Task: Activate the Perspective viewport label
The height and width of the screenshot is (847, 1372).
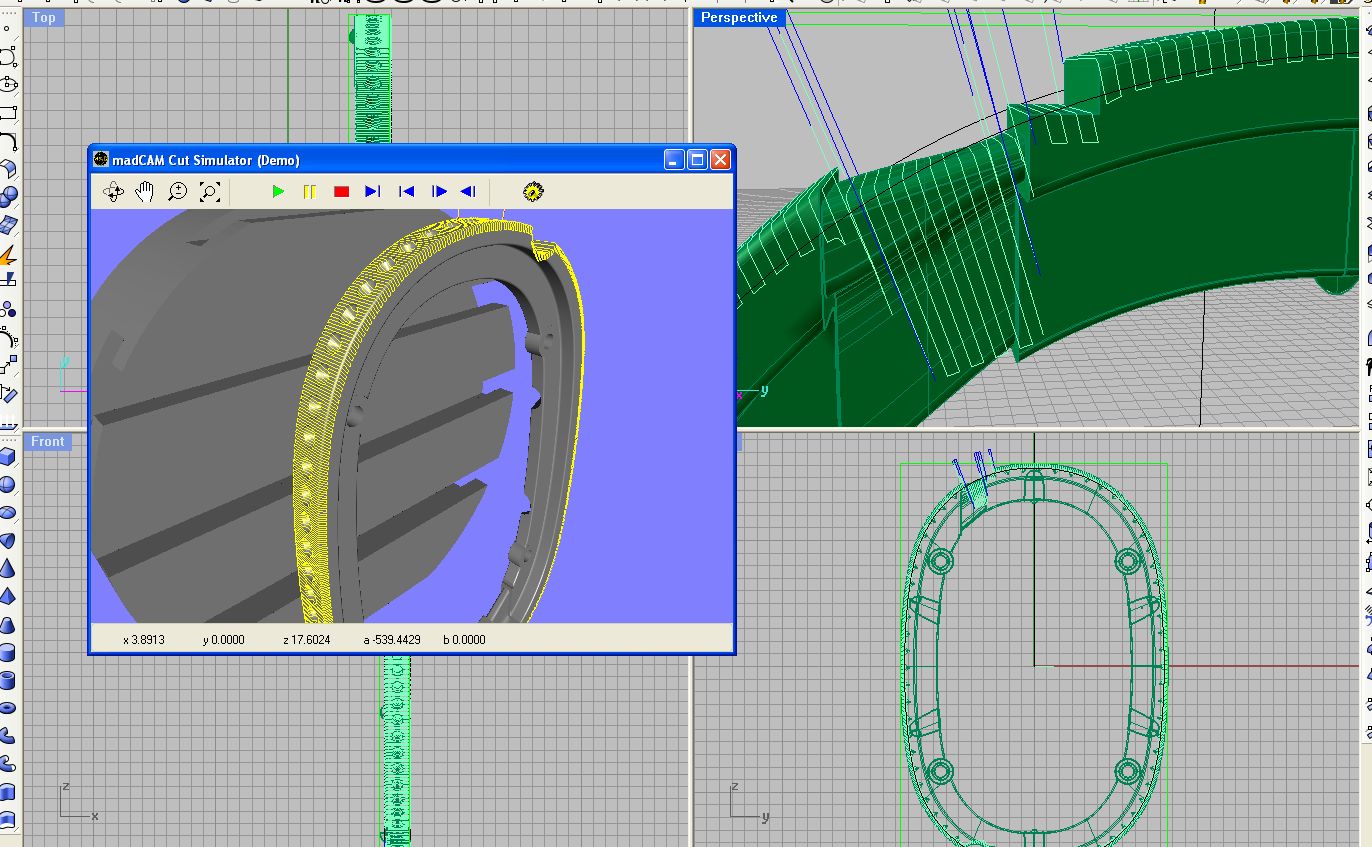Action: pos(738,17)
